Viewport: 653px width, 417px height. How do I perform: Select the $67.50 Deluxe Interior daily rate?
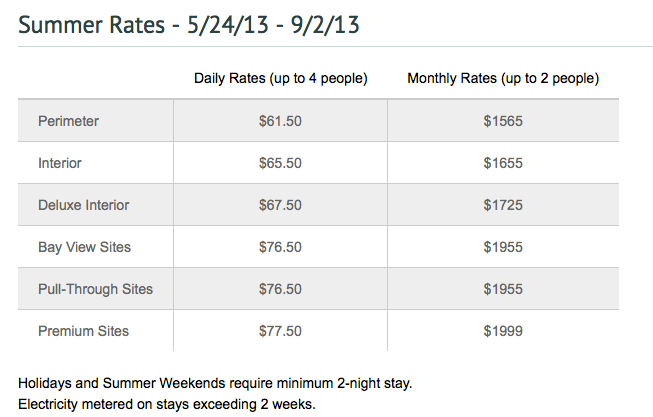click(x=280, y=205)
